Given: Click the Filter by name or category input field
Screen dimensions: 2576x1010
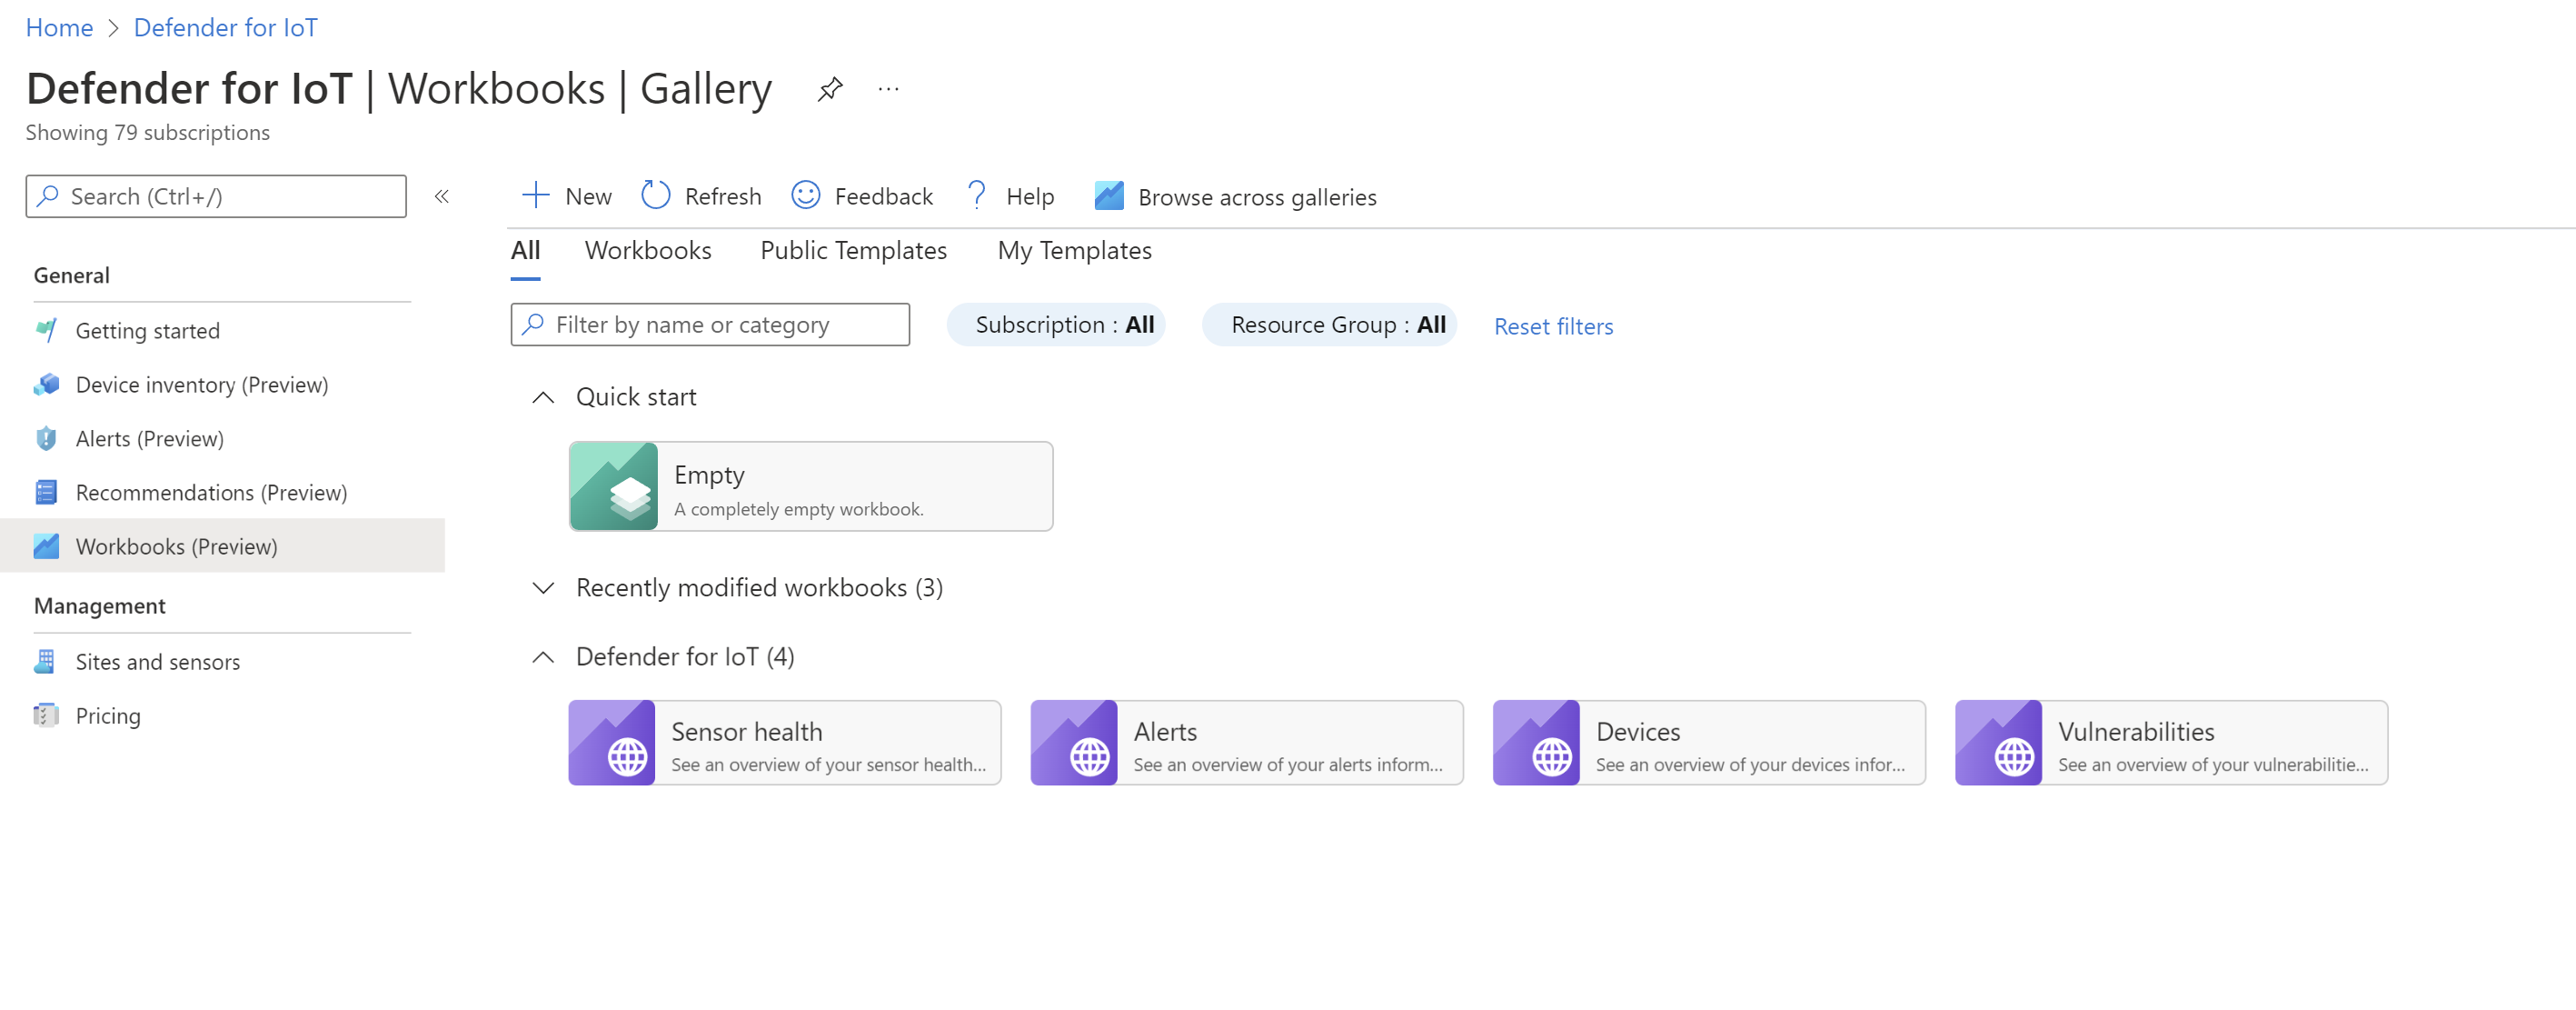Looking at the screenshot, I should 710,323.
